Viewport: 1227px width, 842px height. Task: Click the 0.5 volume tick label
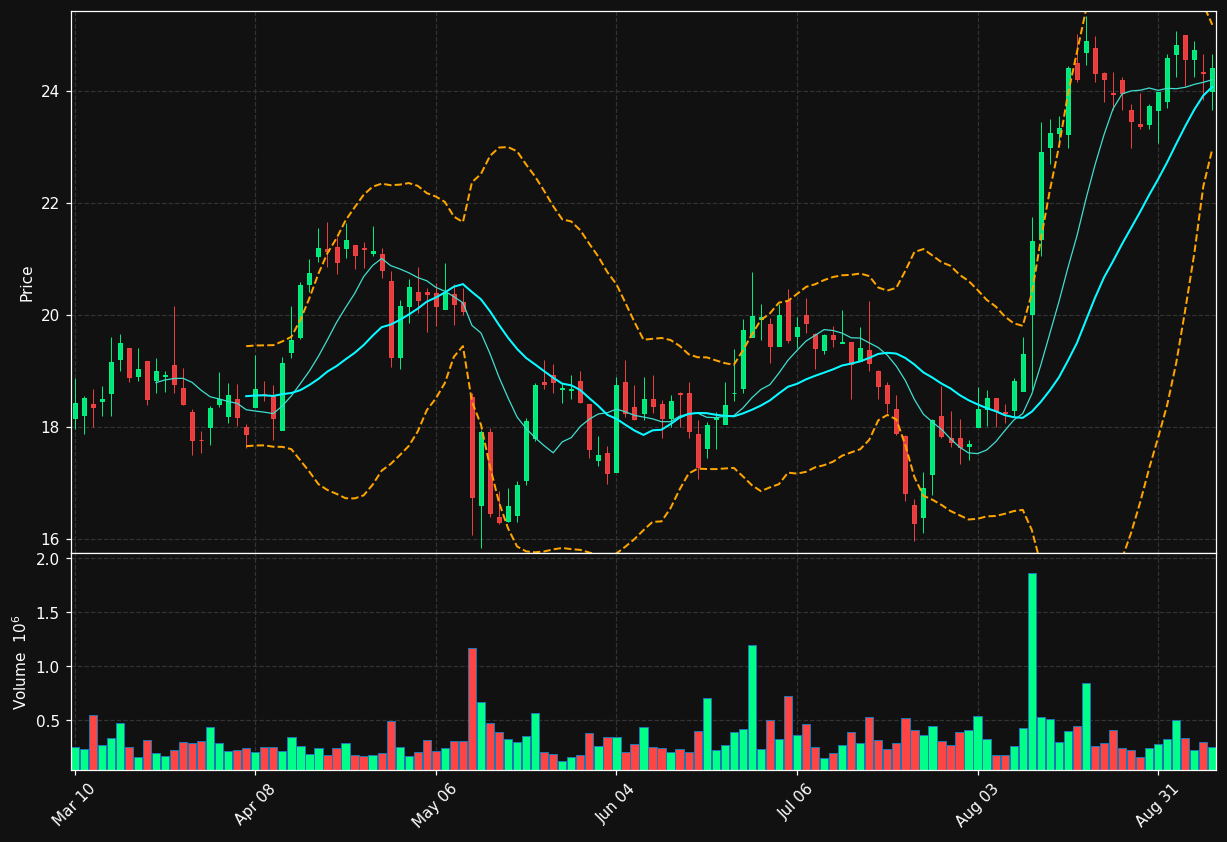[x=48, y=721]
